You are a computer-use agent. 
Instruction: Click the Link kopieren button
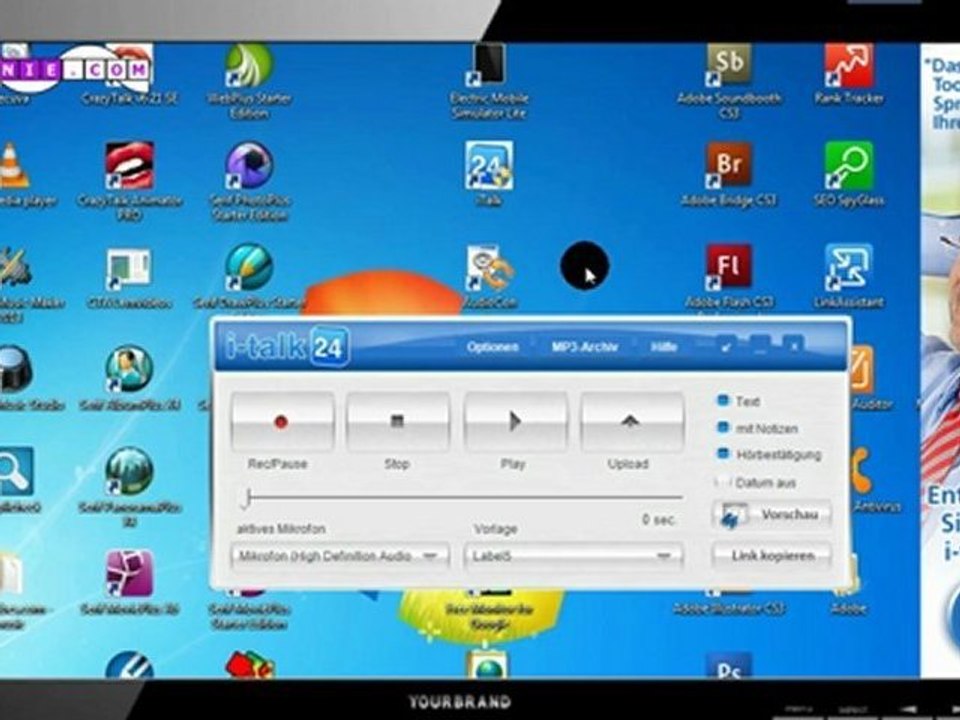point(772,556)
